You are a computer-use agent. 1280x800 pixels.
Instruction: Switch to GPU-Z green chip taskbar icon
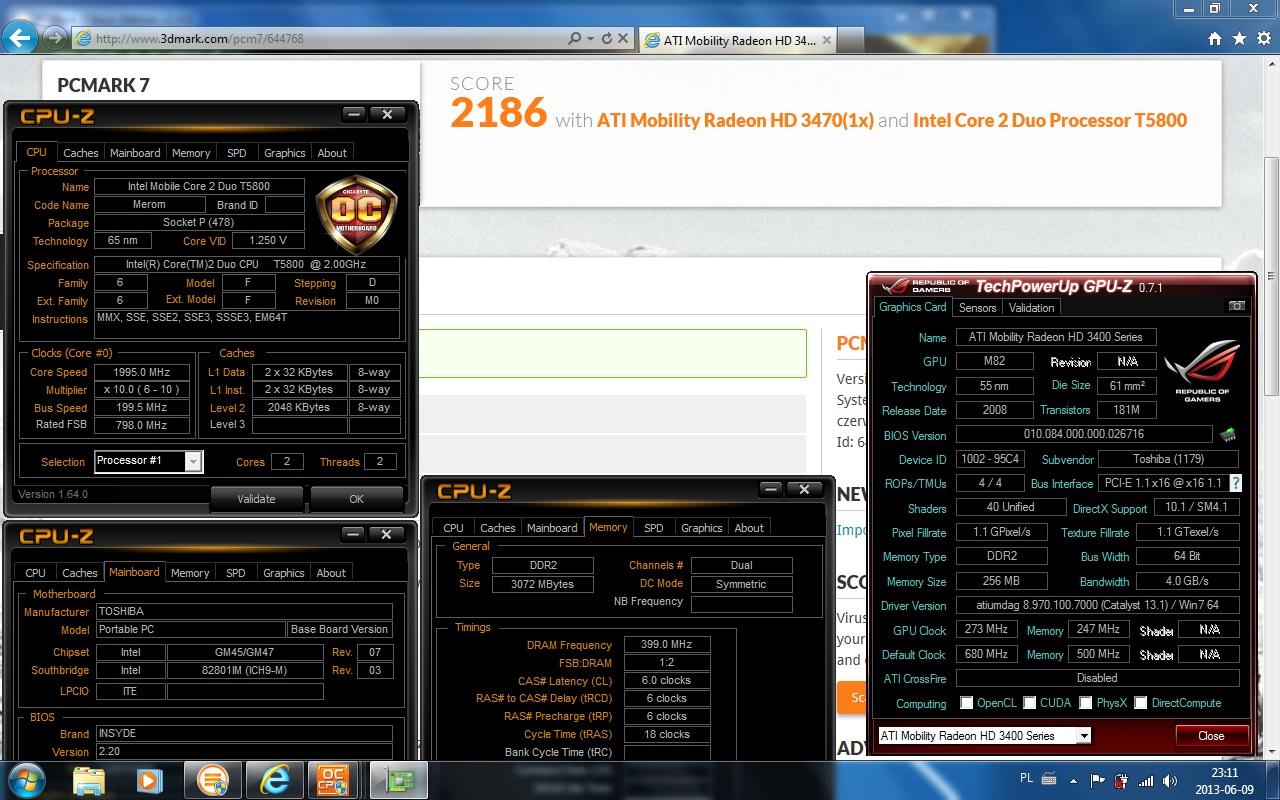399,780
